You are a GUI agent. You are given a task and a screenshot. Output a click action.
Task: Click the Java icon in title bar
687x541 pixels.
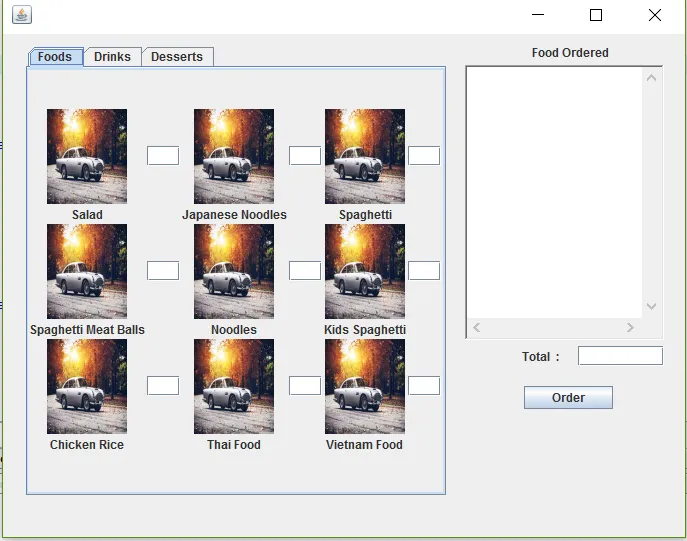22,15
